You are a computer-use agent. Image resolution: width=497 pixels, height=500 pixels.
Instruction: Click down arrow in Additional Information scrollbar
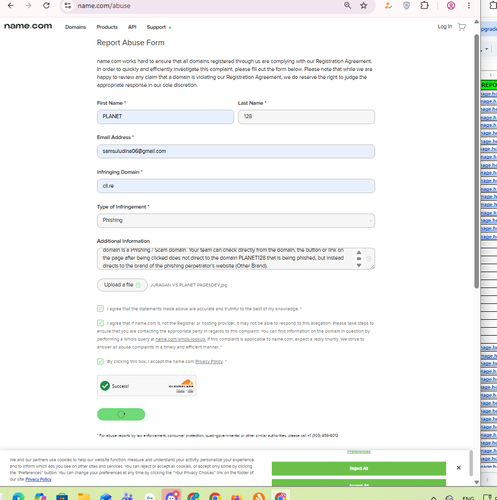point(359,265)
